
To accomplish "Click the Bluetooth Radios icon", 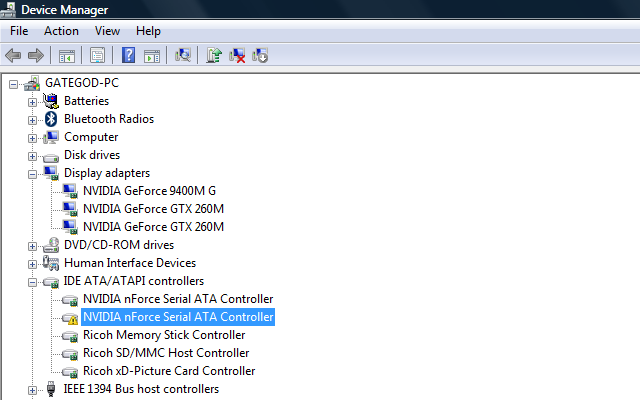I will [51, 119].
